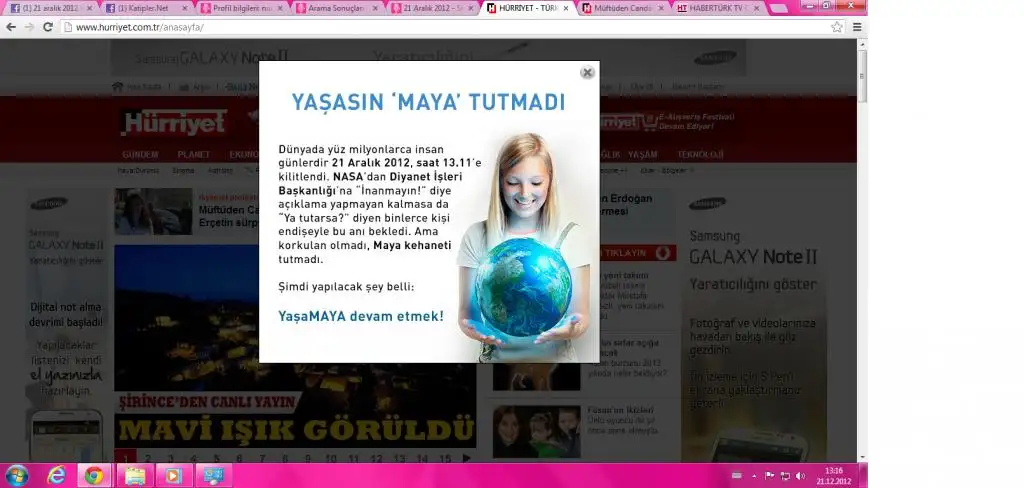Click the 'YaşaMAYA devam etmek!' text in popup
Viewport: 1024px width, 488px height.
(x=361, y=316)
